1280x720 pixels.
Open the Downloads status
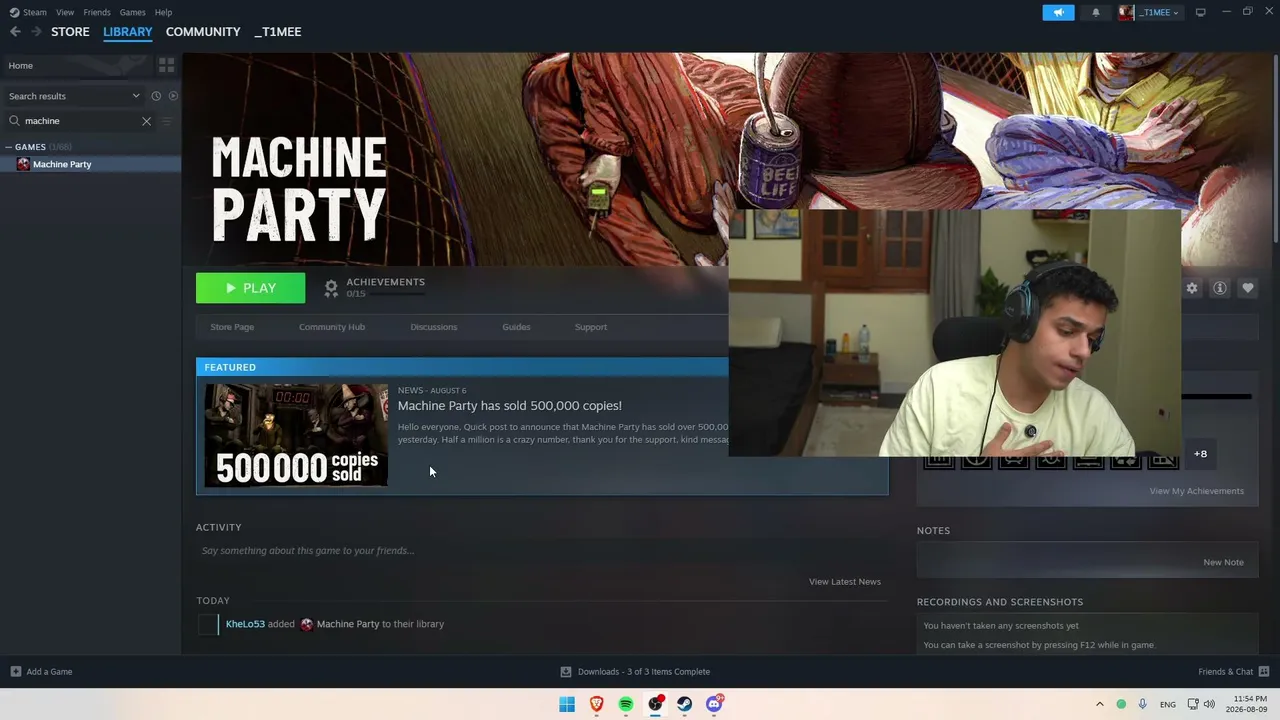point(635,672)
